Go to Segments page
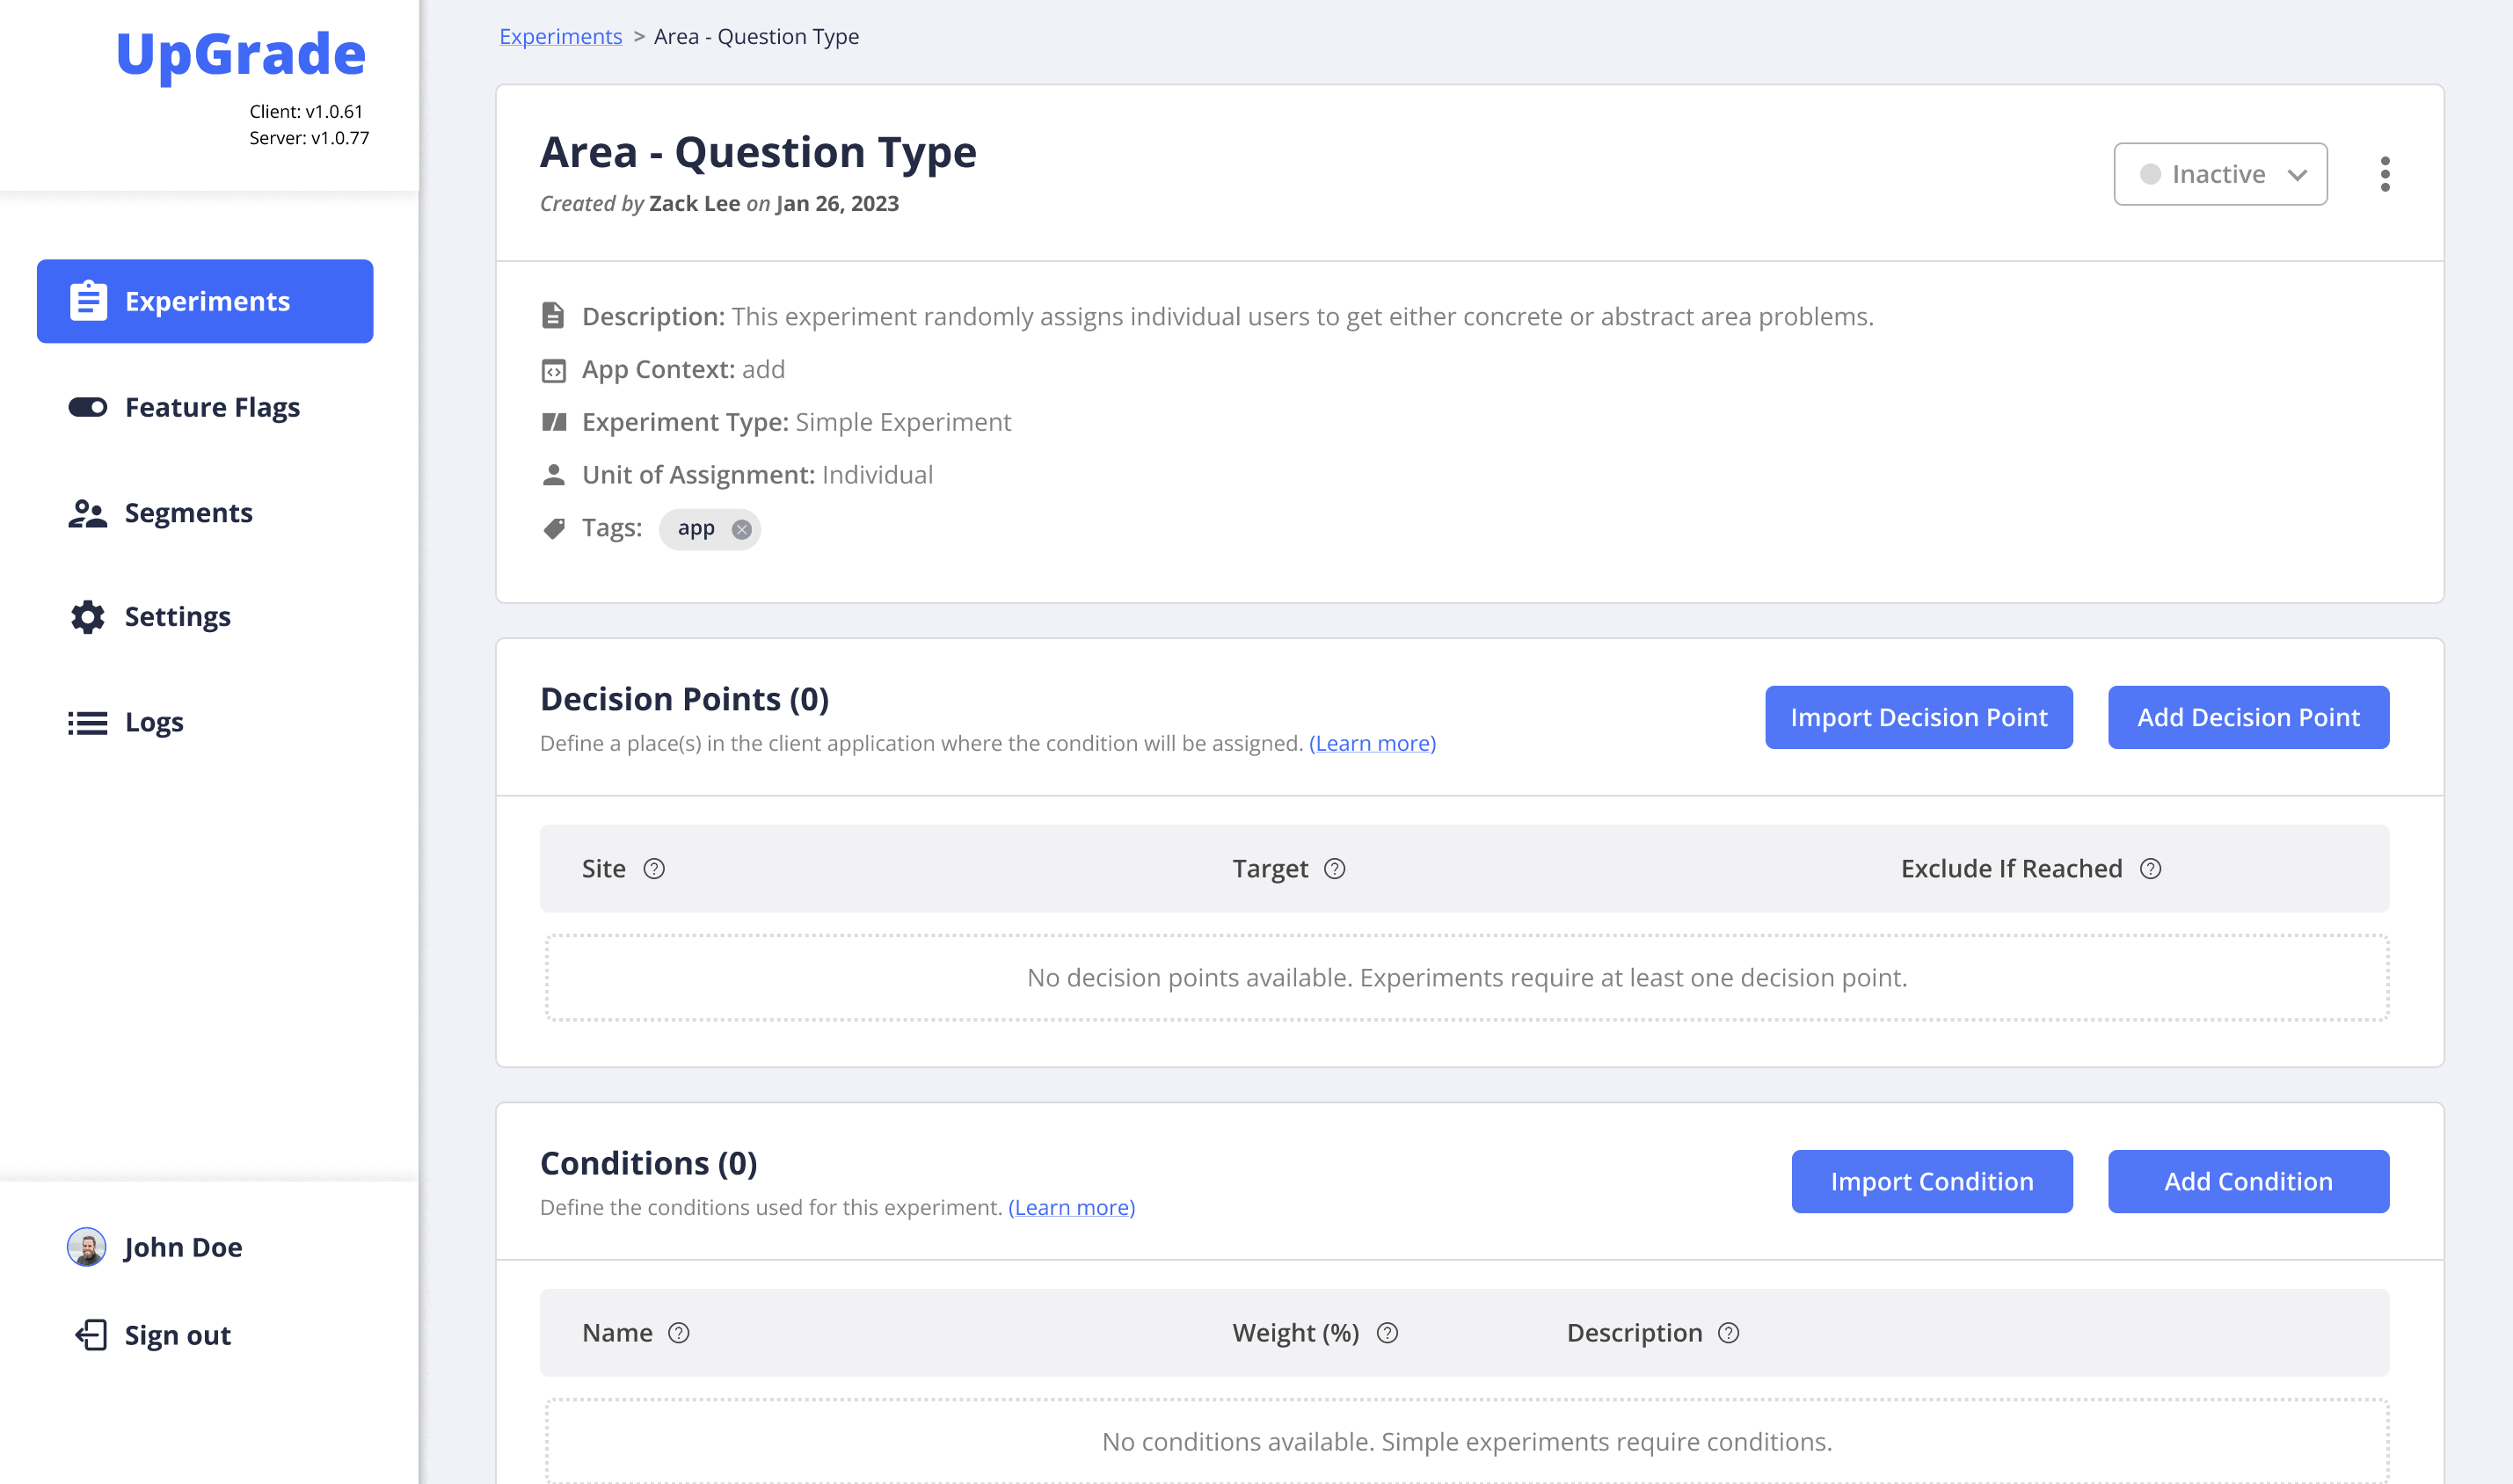The width and height of the screenshot is (2513, 1484). 188,512
